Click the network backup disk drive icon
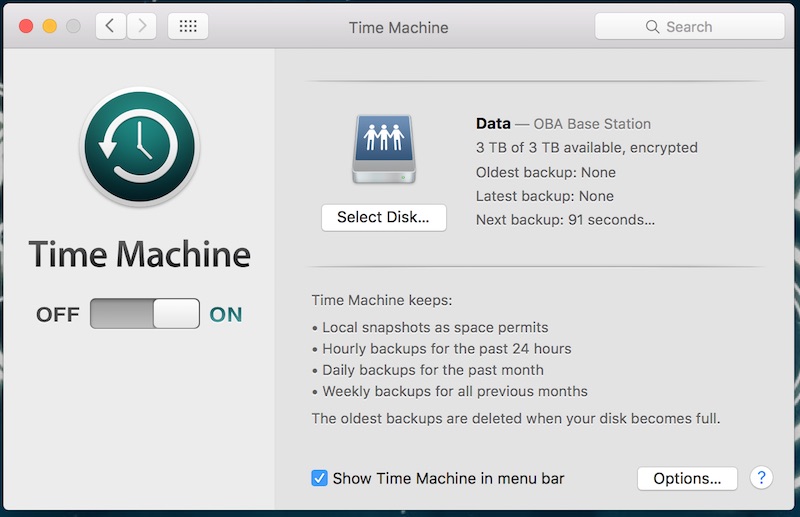This screenshot has width=800, height=517. [383, 148]
